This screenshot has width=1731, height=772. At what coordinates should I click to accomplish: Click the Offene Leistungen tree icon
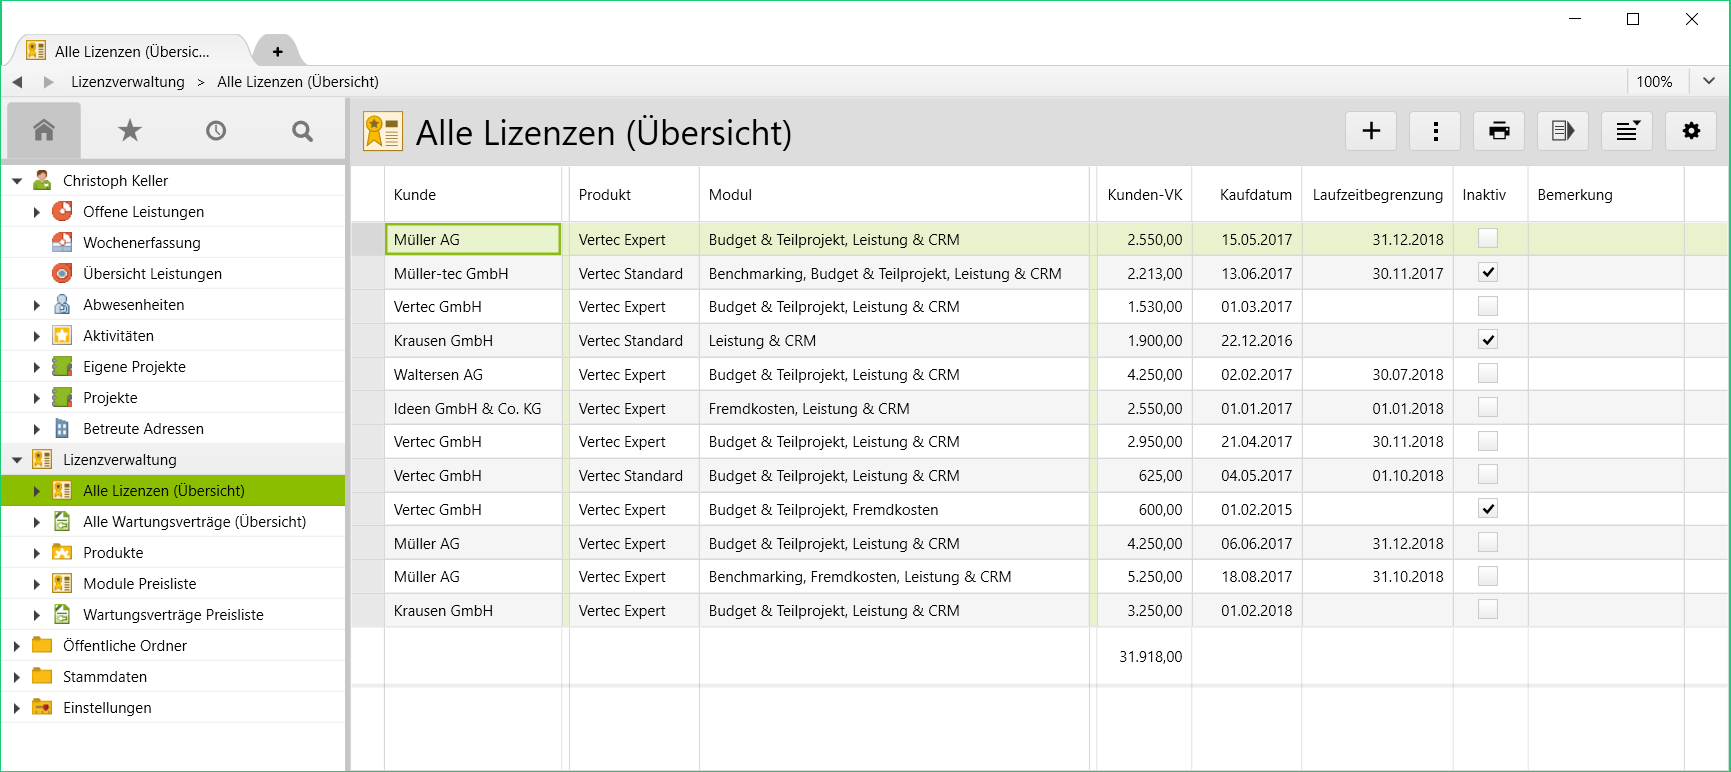click(62, 211)
